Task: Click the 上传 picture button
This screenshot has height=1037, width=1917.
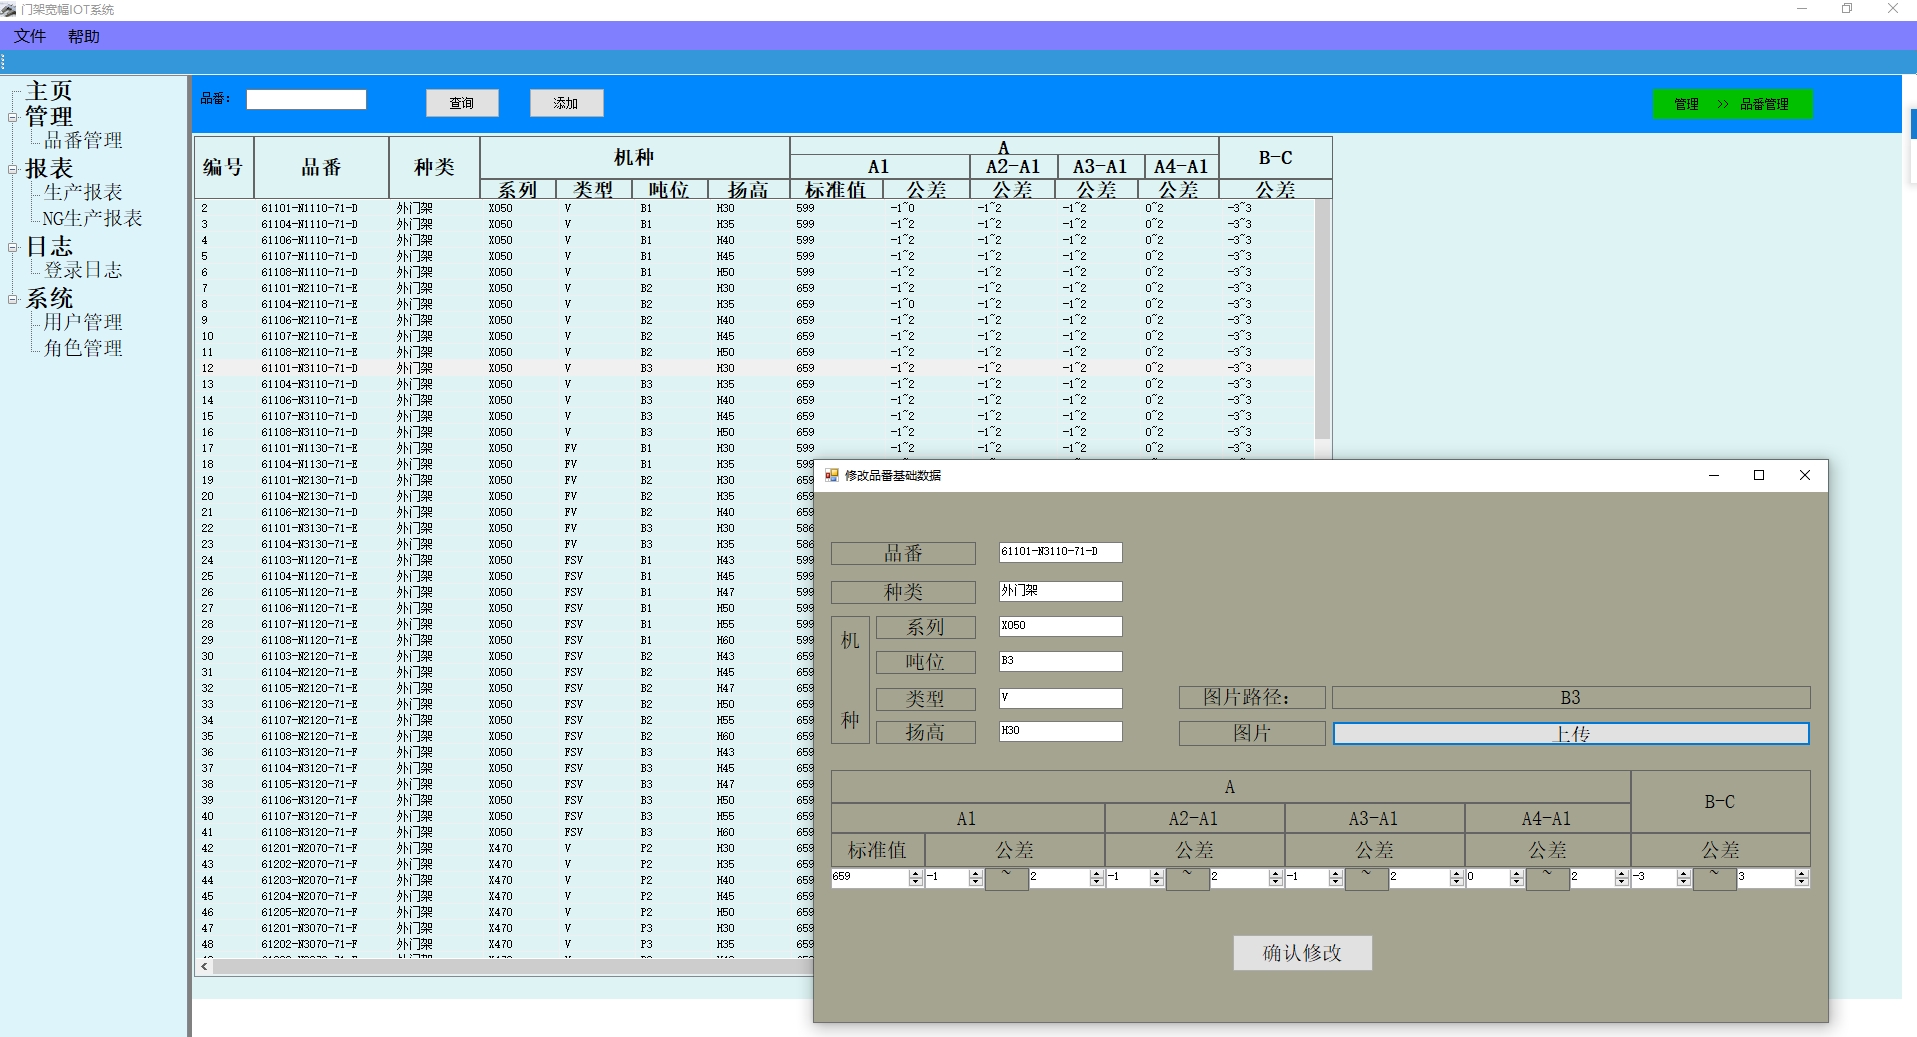Action: pyautogui.click(x=1571, y=734)
